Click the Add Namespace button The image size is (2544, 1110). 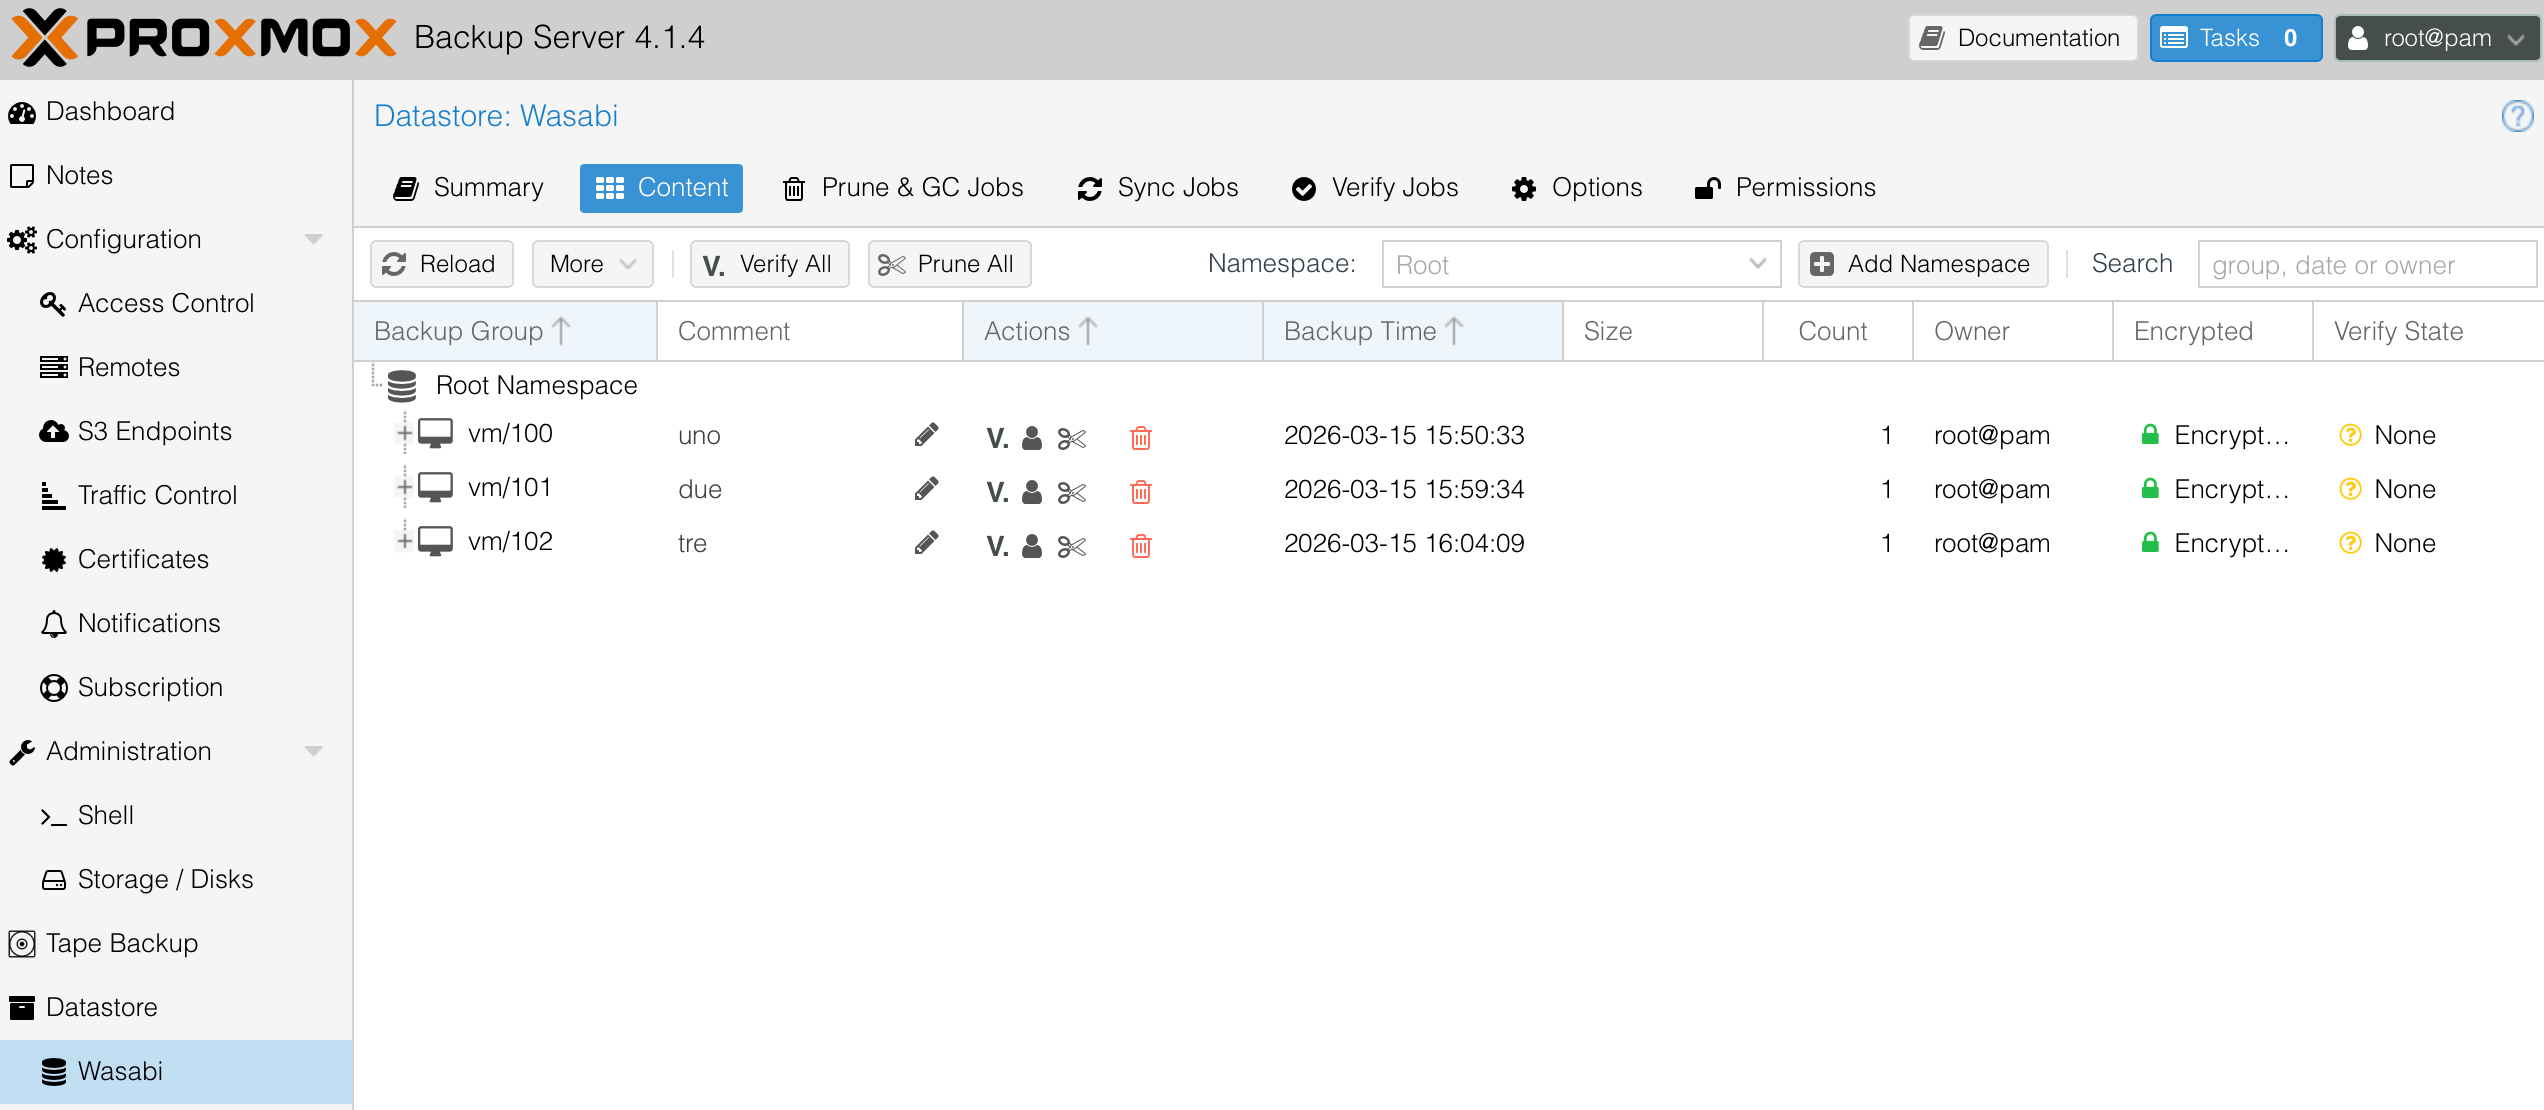pos(1922,264)
